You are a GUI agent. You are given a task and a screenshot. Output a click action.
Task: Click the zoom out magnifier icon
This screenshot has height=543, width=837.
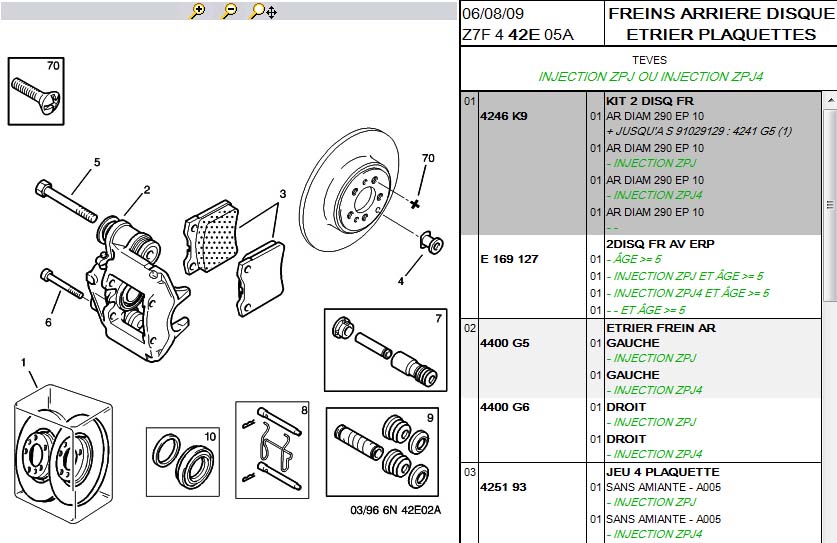click(x=230, y=11)
